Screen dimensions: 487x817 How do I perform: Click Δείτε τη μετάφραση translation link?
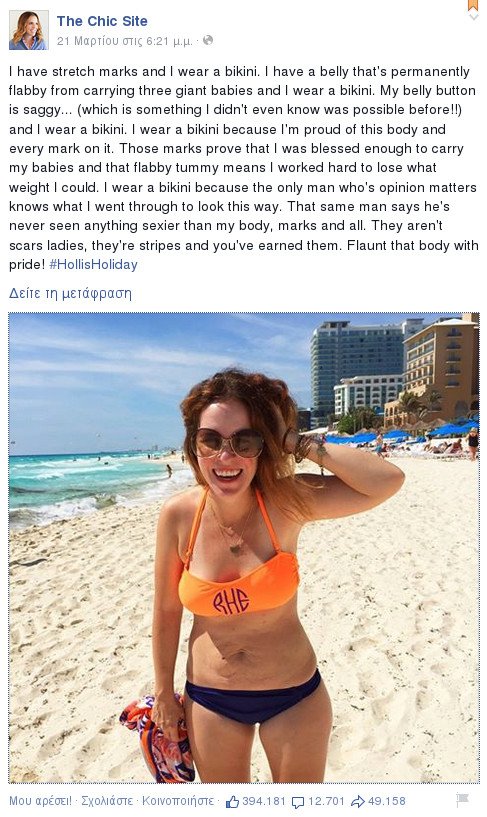pos(70,293)
